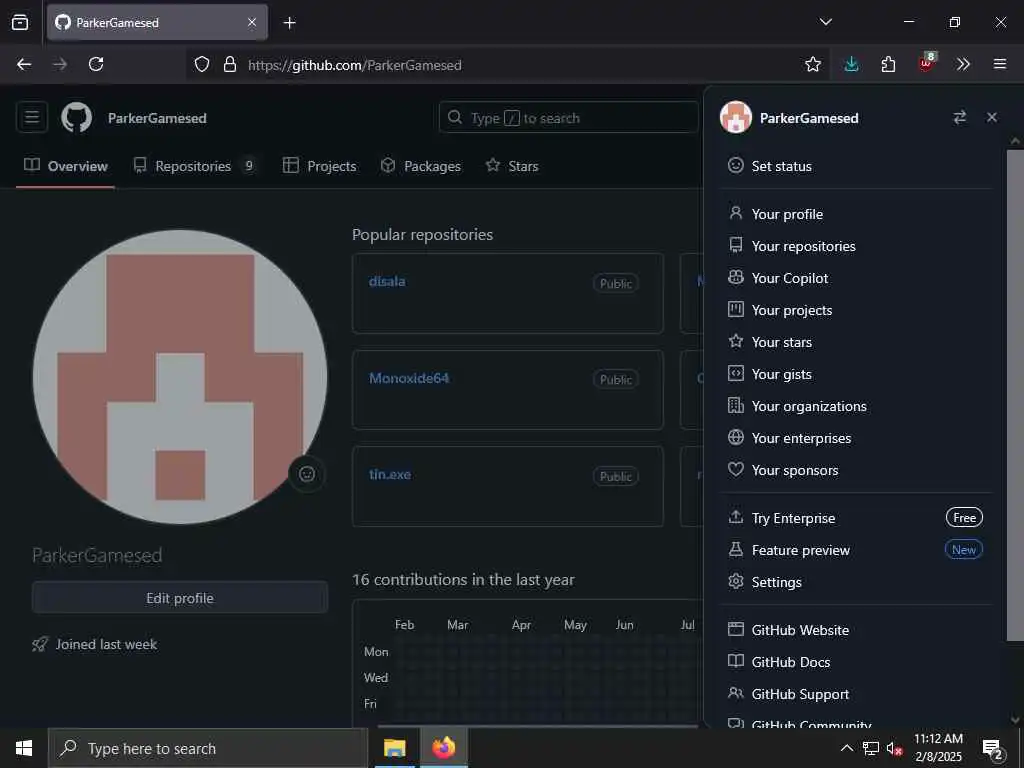
Task: Click the muted volume tray icon
Action: point(894,748)
